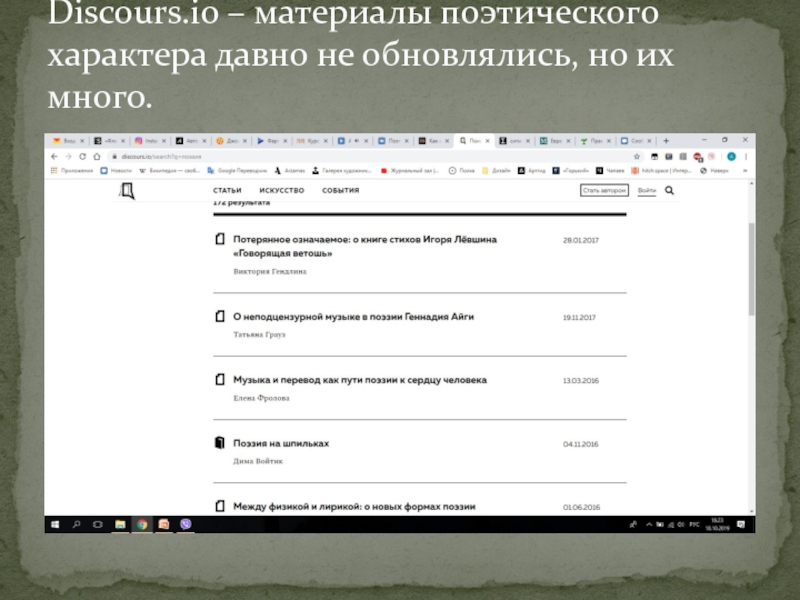Bookmark this page with the star icon

(637, 157)
